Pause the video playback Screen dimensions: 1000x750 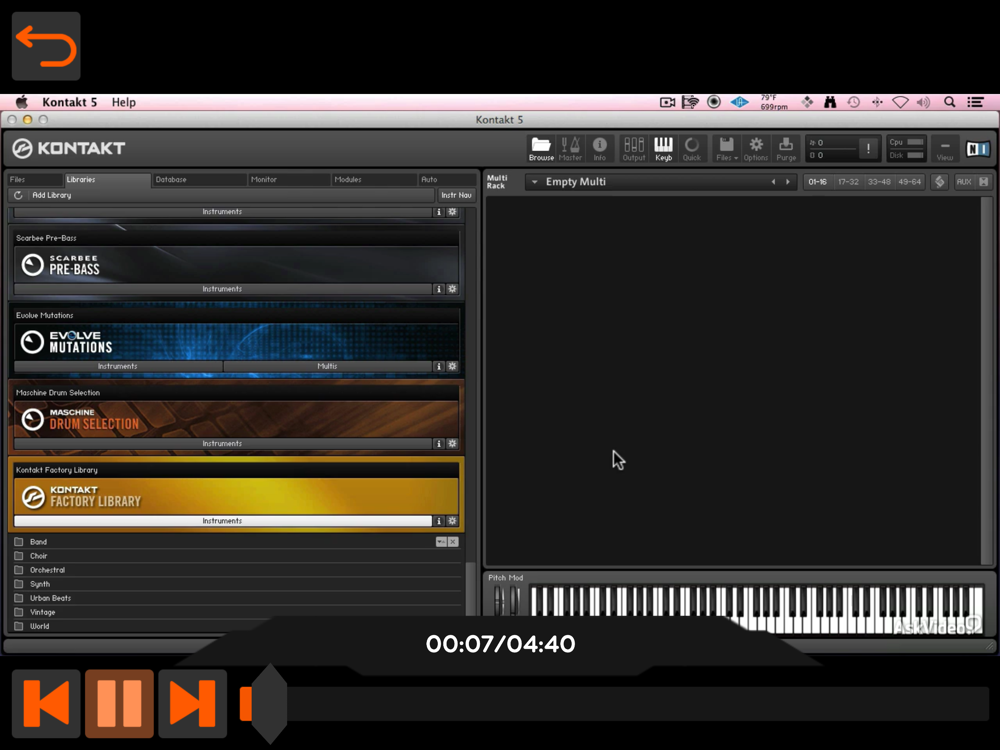[119, 703]
